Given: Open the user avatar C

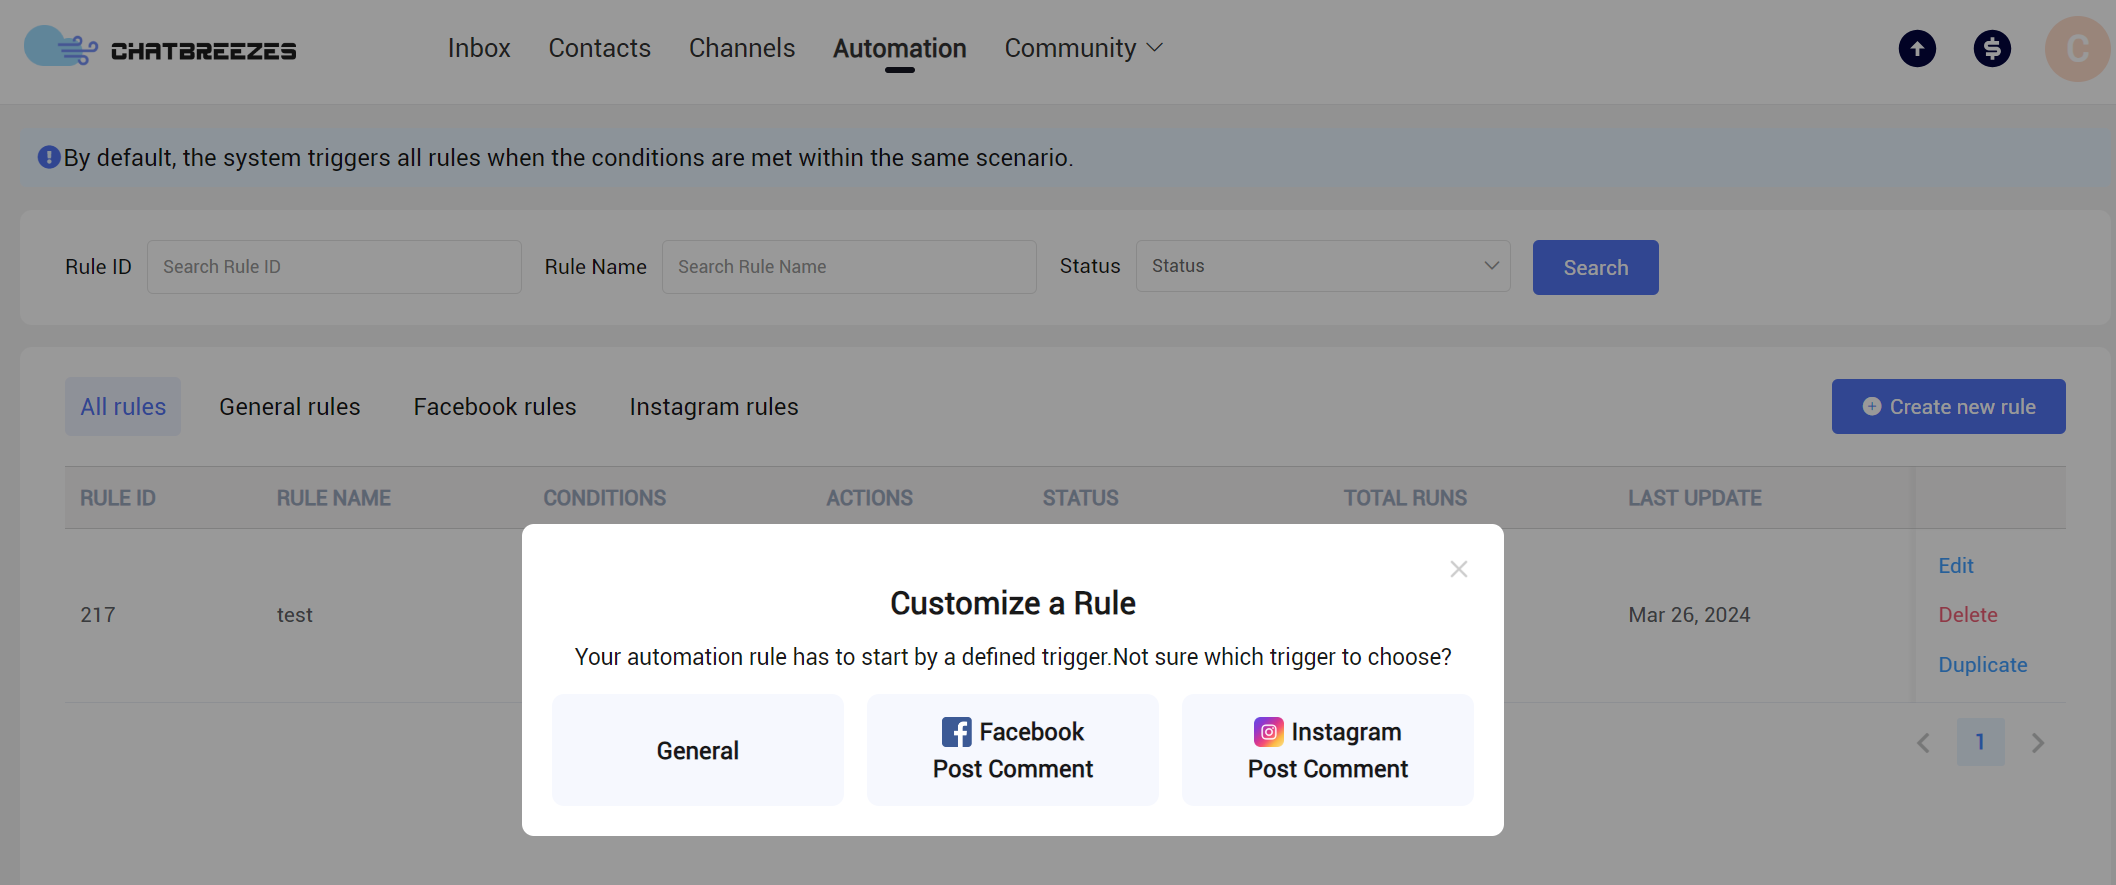Looking at the screenshot, I should point(2077,48).
